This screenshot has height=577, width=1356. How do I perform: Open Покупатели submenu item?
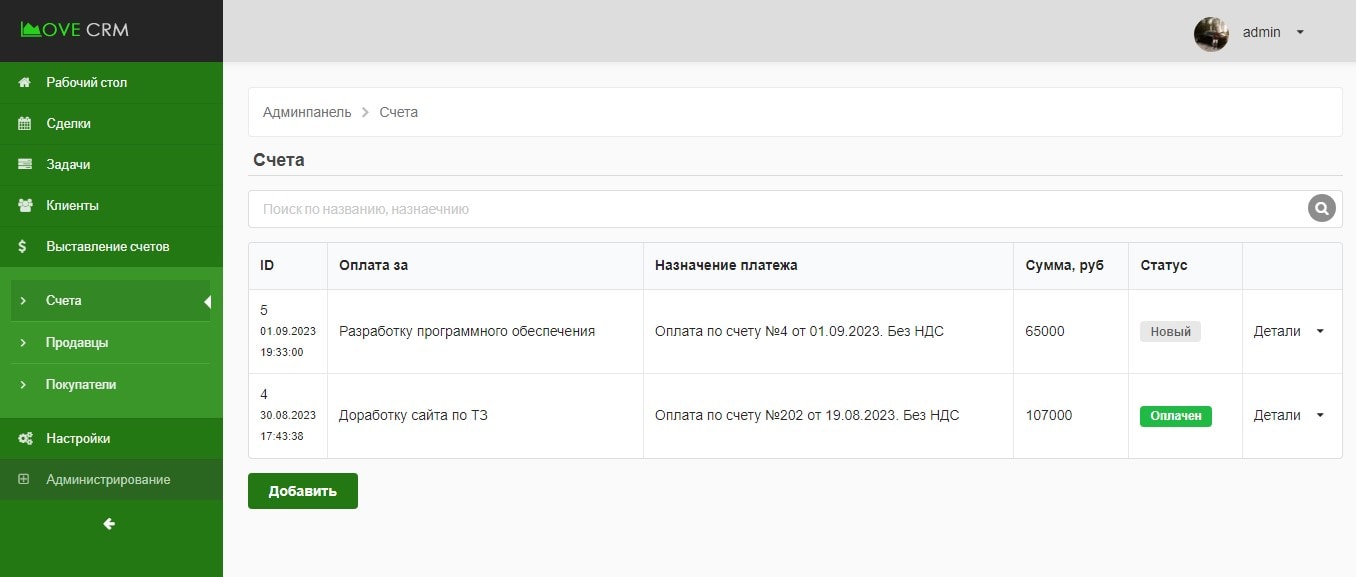coord(81,385)
